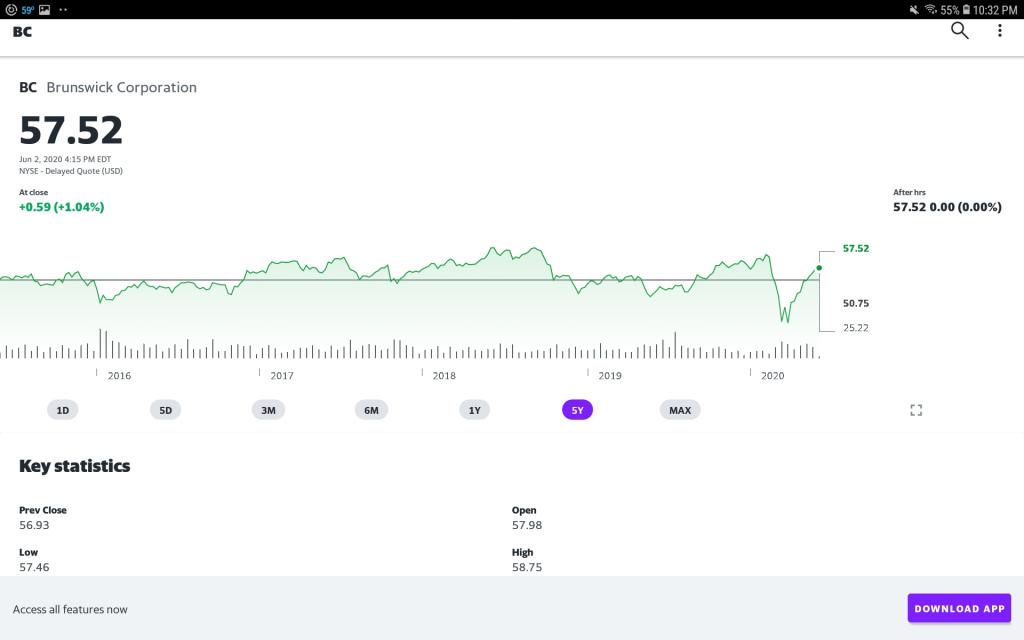Click the Access all features now text

pyautogui.click(x=70, y=609)
